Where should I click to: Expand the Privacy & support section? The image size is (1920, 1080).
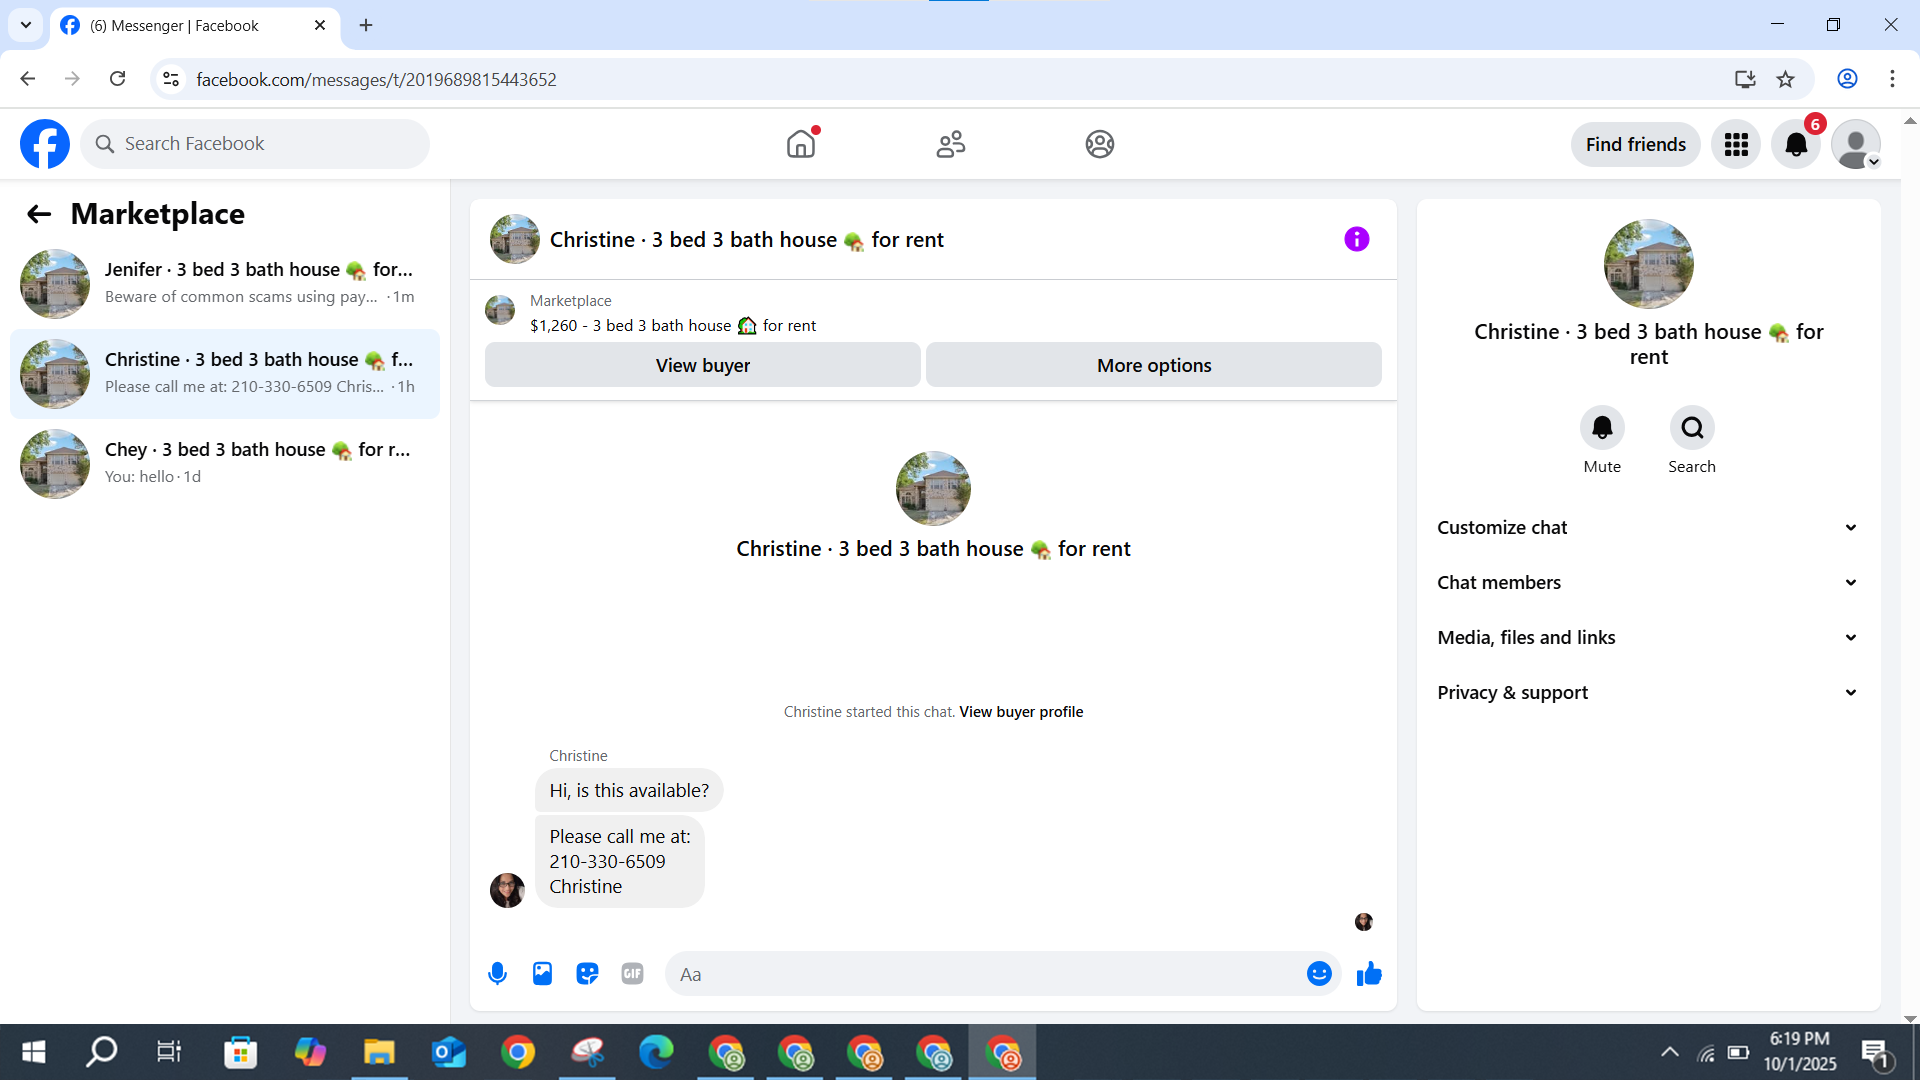pyautogui.click(x=1648, y=693)
